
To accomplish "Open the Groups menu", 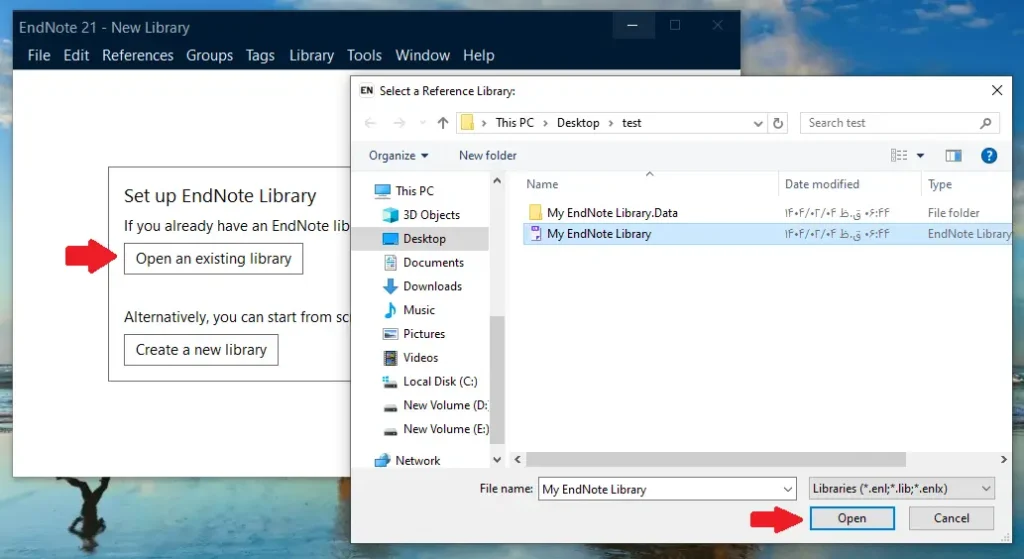I will point(210,56).
